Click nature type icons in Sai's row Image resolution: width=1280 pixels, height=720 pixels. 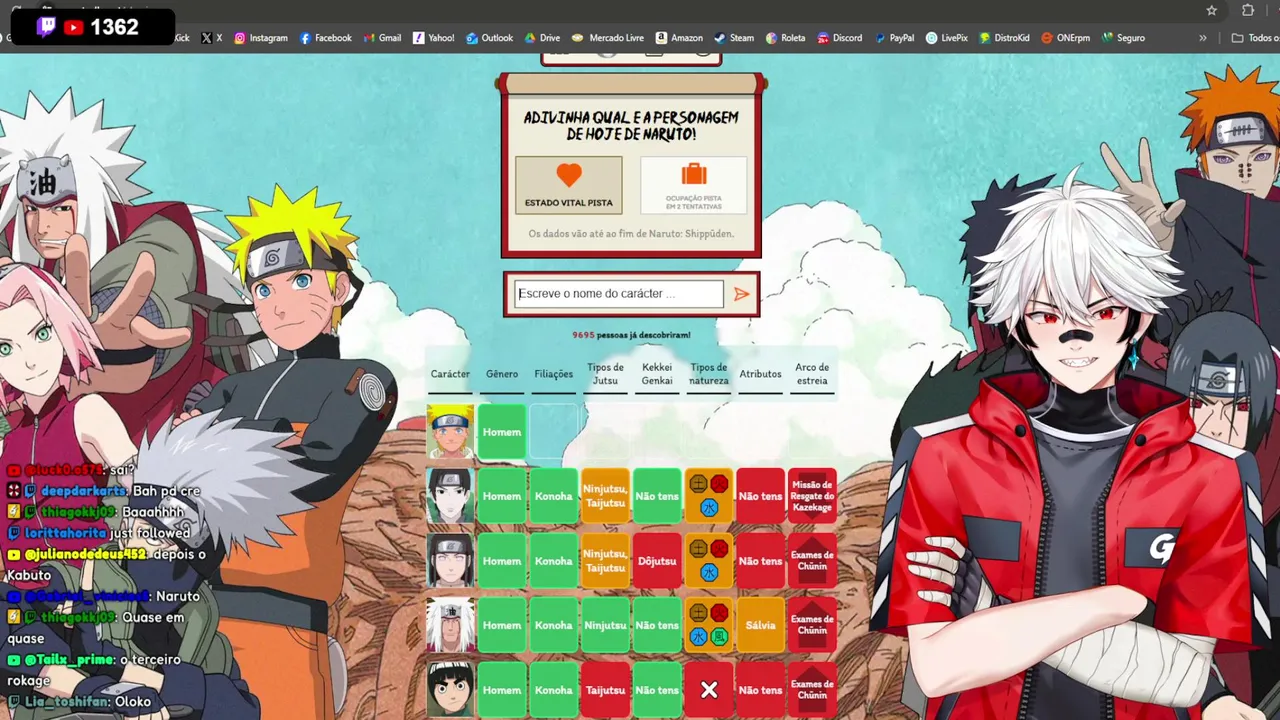709,496
